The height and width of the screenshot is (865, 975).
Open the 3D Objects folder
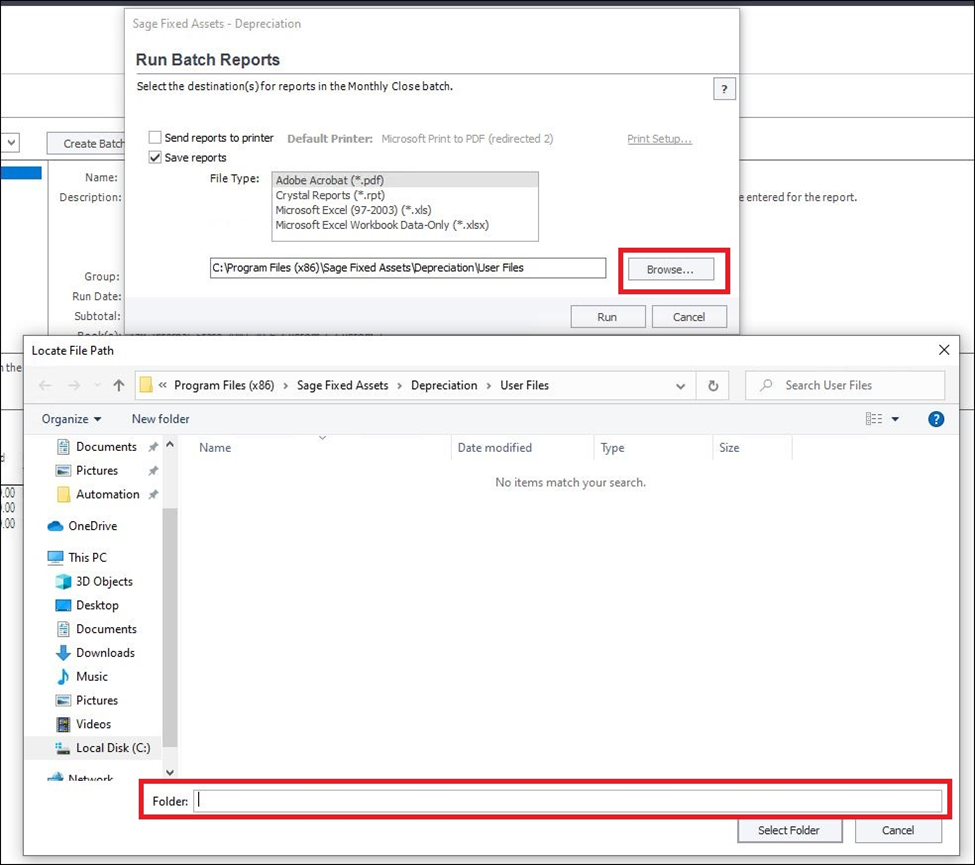(x=103, y=581)
